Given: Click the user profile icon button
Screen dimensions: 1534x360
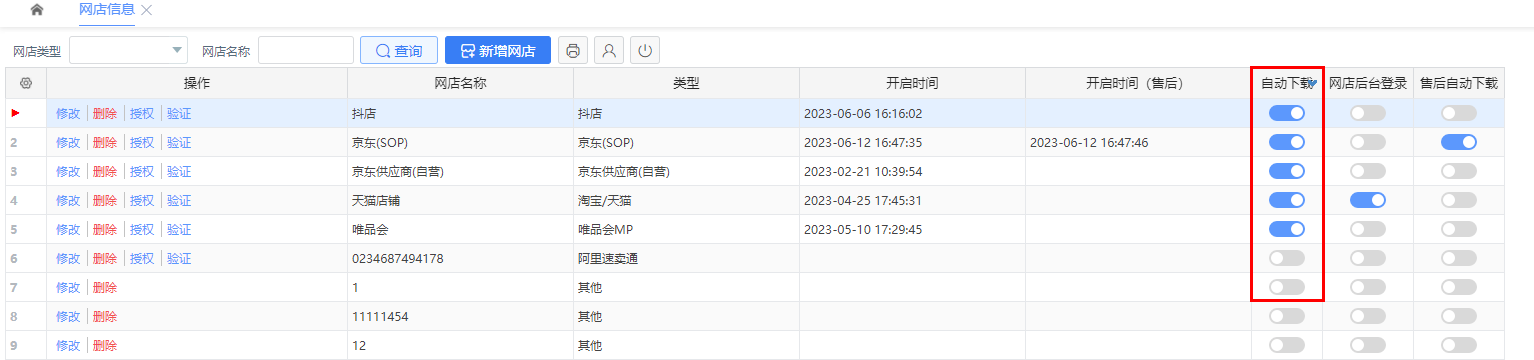Looking at the screenshot, I should 609,50.
